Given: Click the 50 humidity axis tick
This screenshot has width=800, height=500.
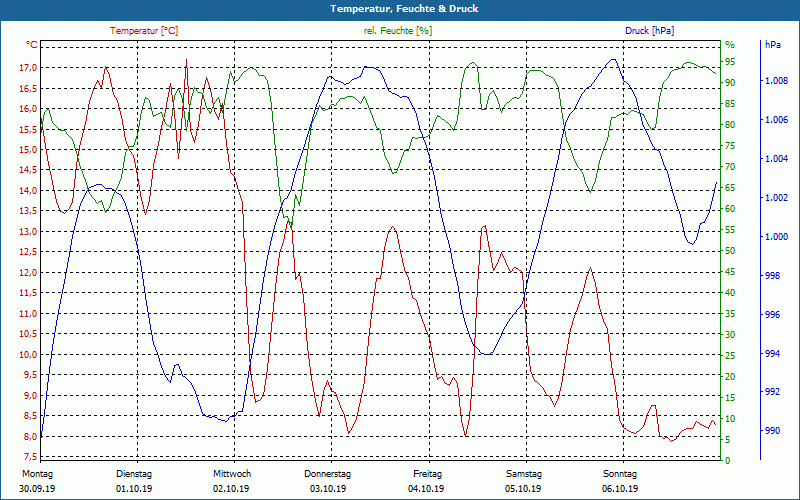Looking at the screenshot, I should point(730,251).
